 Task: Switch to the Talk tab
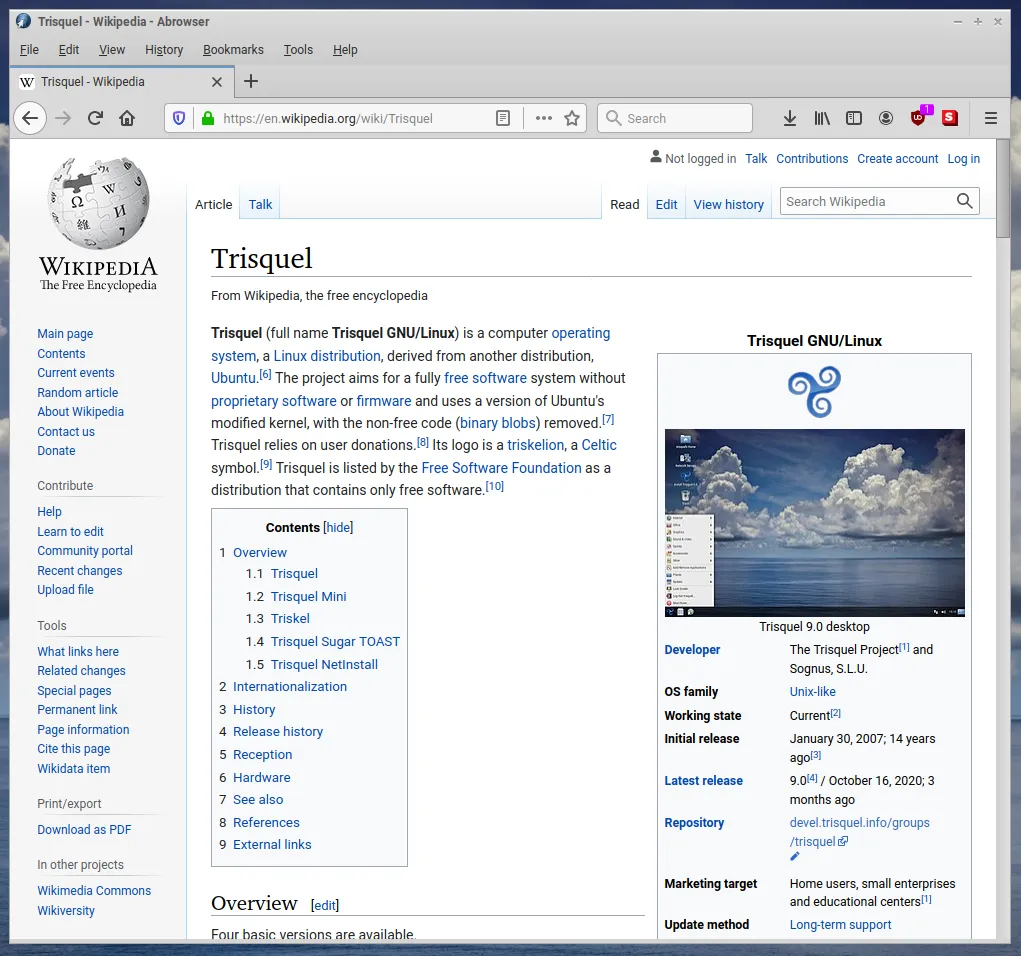259,204
